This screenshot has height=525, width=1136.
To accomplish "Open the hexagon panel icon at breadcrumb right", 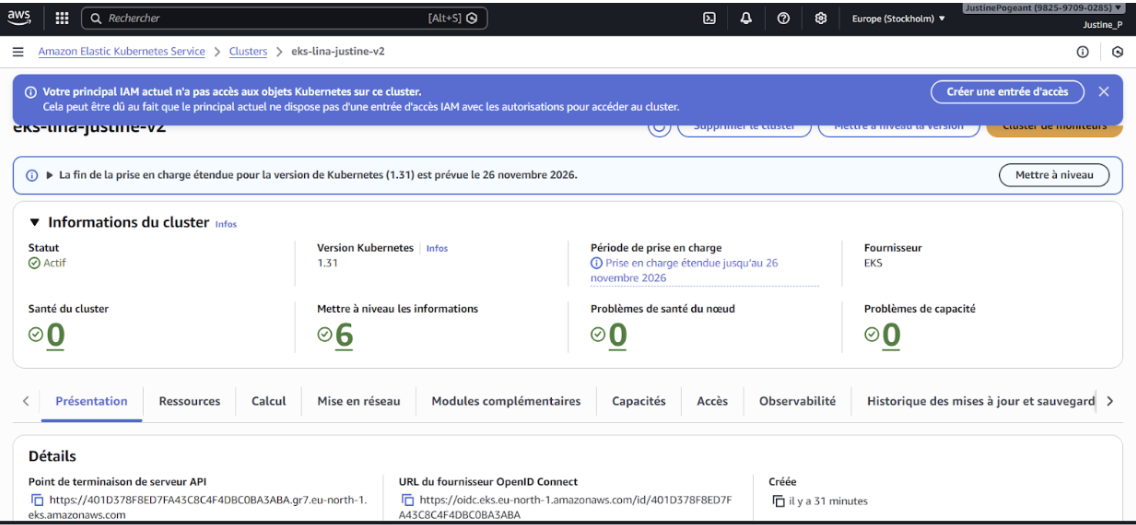I will point(1118,52).
